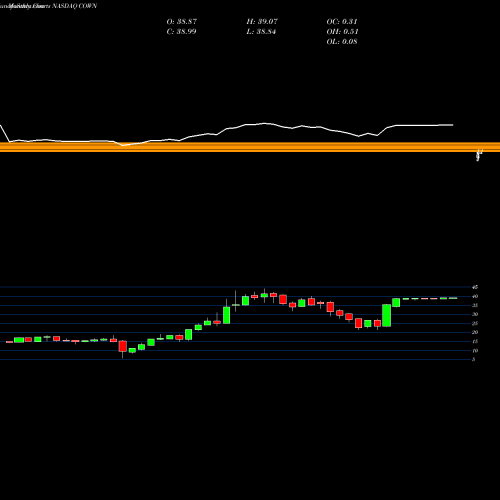Click the 35 price axis label
The width and height of the screenshot is (500, 500).
[x=475, y=305]
